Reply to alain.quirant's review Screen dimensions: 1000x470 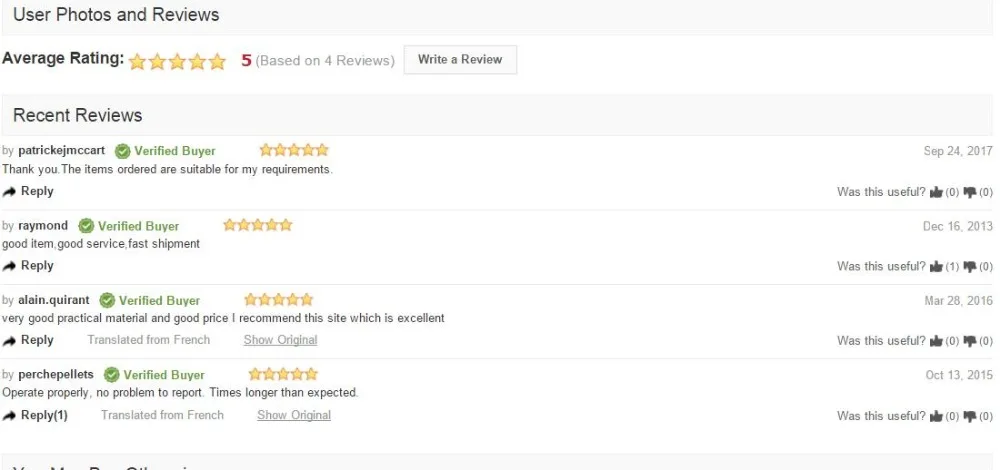pyautogui.click(x=29, y=340)
